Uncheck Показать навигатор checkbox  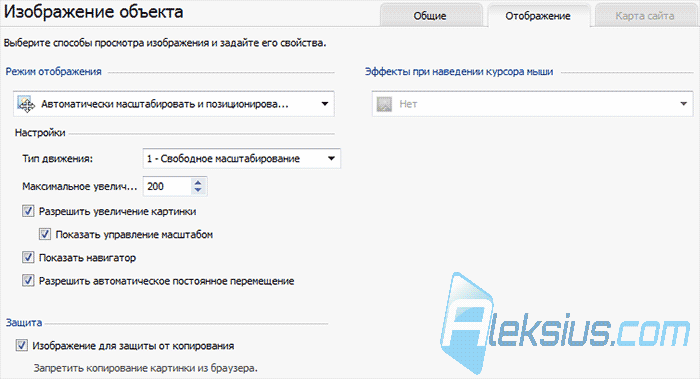click(x=28, y=258)
